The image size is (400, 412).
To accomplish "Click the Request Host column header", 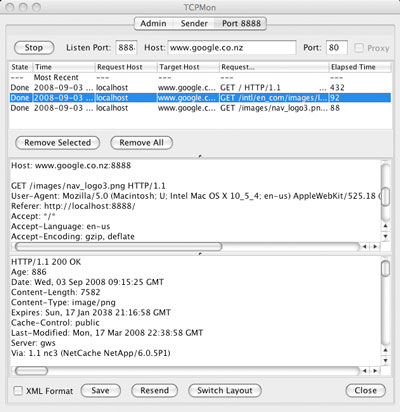I will pyautogui.click(x=126, y=67).
